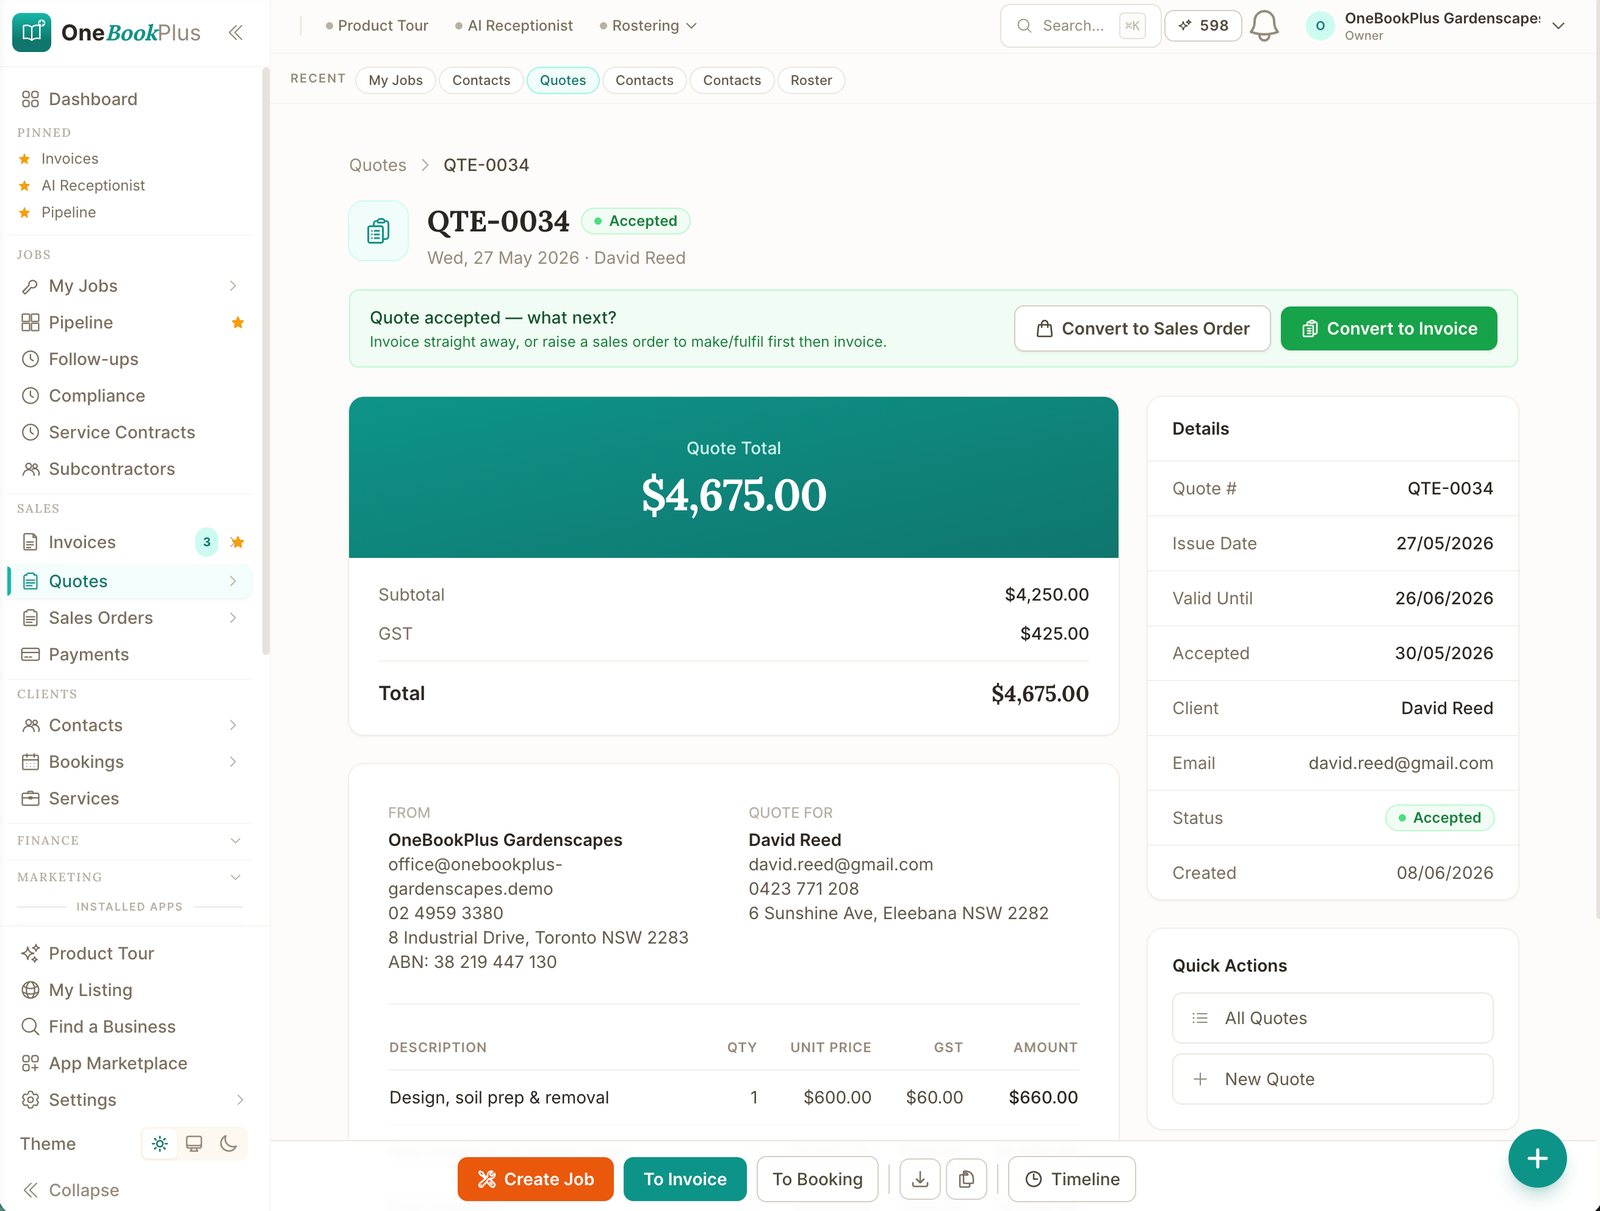Screen dimensions: 1600x1211
Task: Open App Marketplace in the sidebar
Action: click(117, 1063)
